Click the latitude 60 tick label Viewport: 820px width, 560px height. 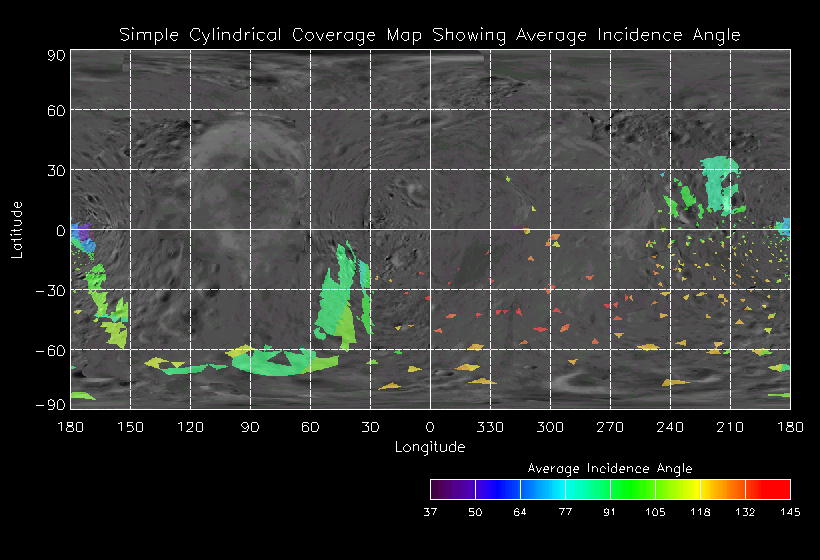(56, 111)
